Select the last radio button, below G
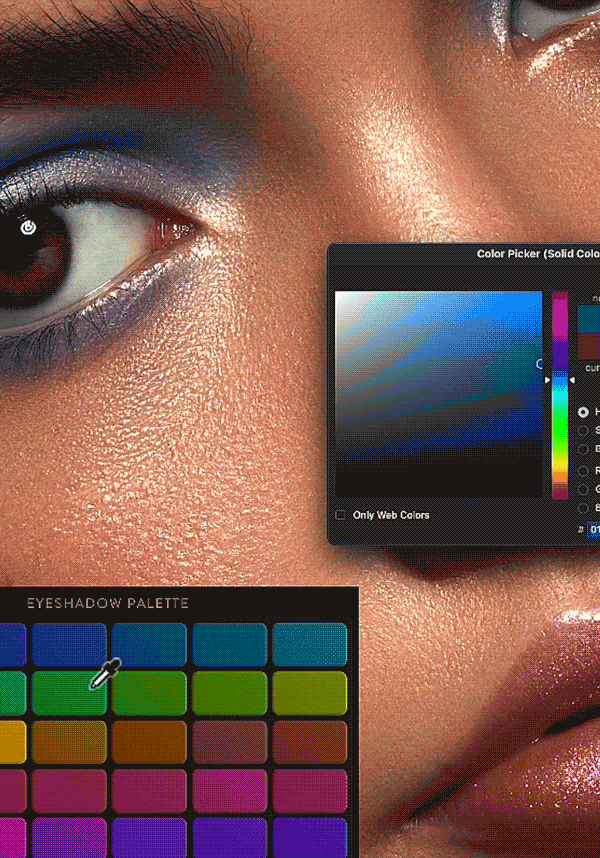The image size is (600, 858). click(584, 508)
